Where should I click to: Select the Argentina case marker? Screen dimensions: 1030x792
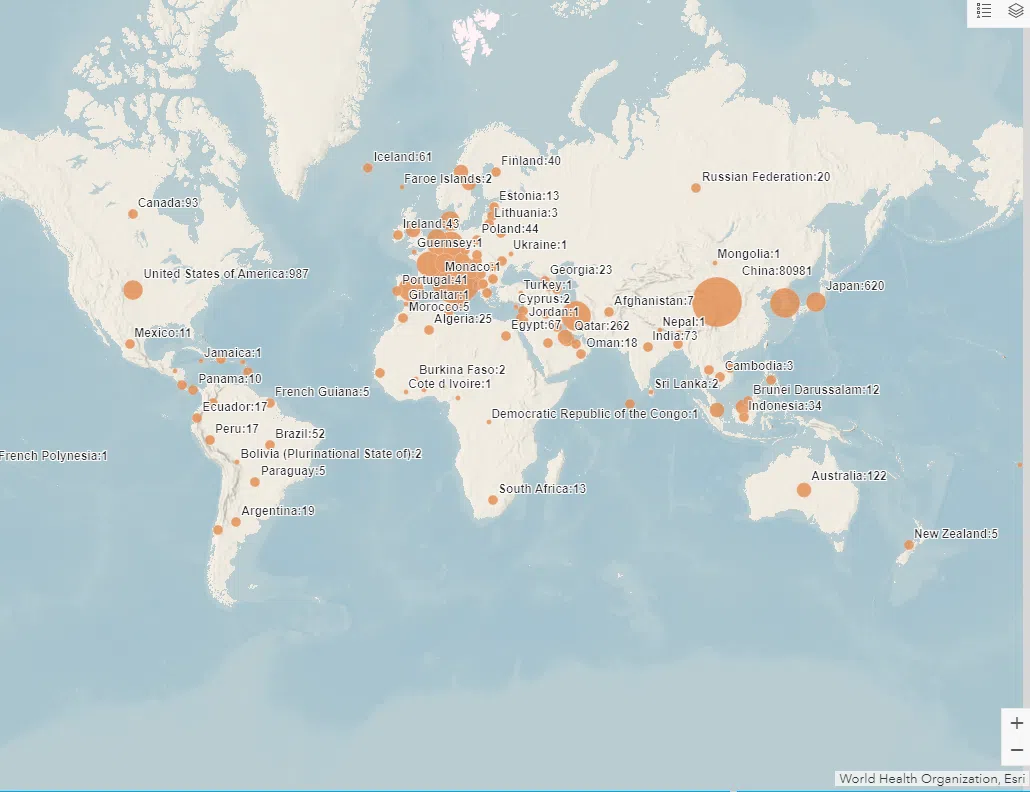(x=236, y=522)
